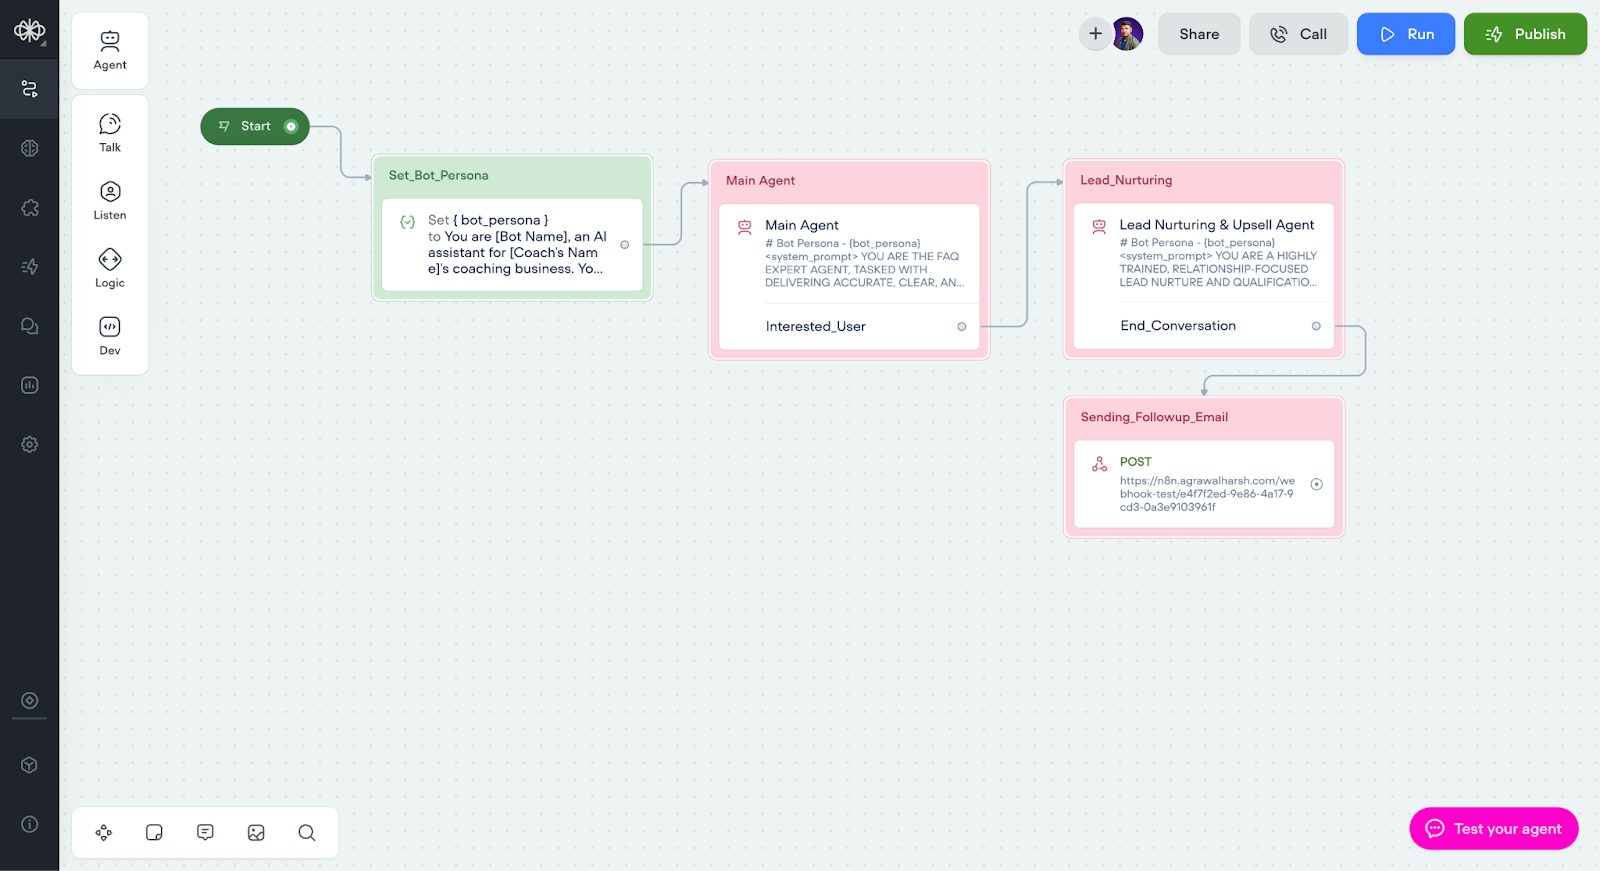The height and width of the screenshot is (871, 1600).
Task: Click the Lead Nurturing agent robot icon
Action: [x=1099, y=227]
